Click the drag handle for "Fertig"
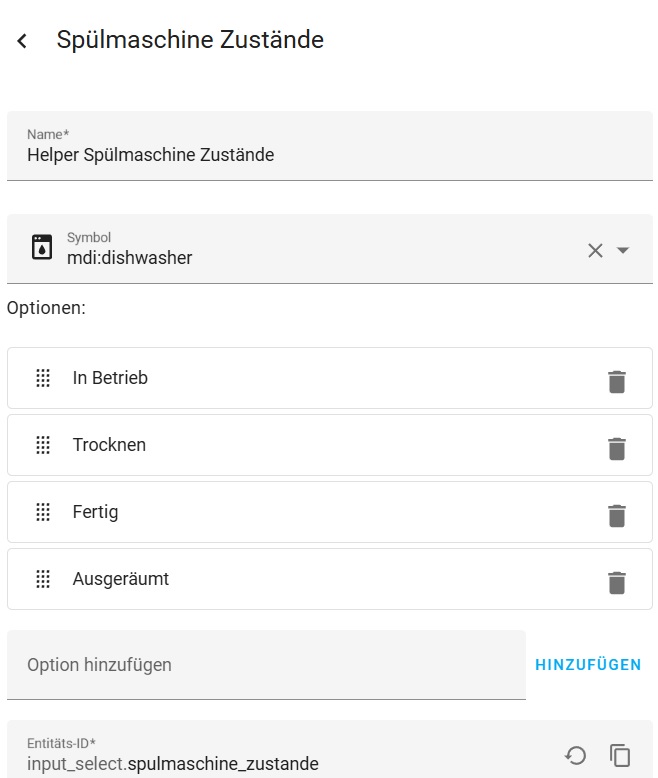The width and height of the screenshot is (658, 778). pos(43,512)
